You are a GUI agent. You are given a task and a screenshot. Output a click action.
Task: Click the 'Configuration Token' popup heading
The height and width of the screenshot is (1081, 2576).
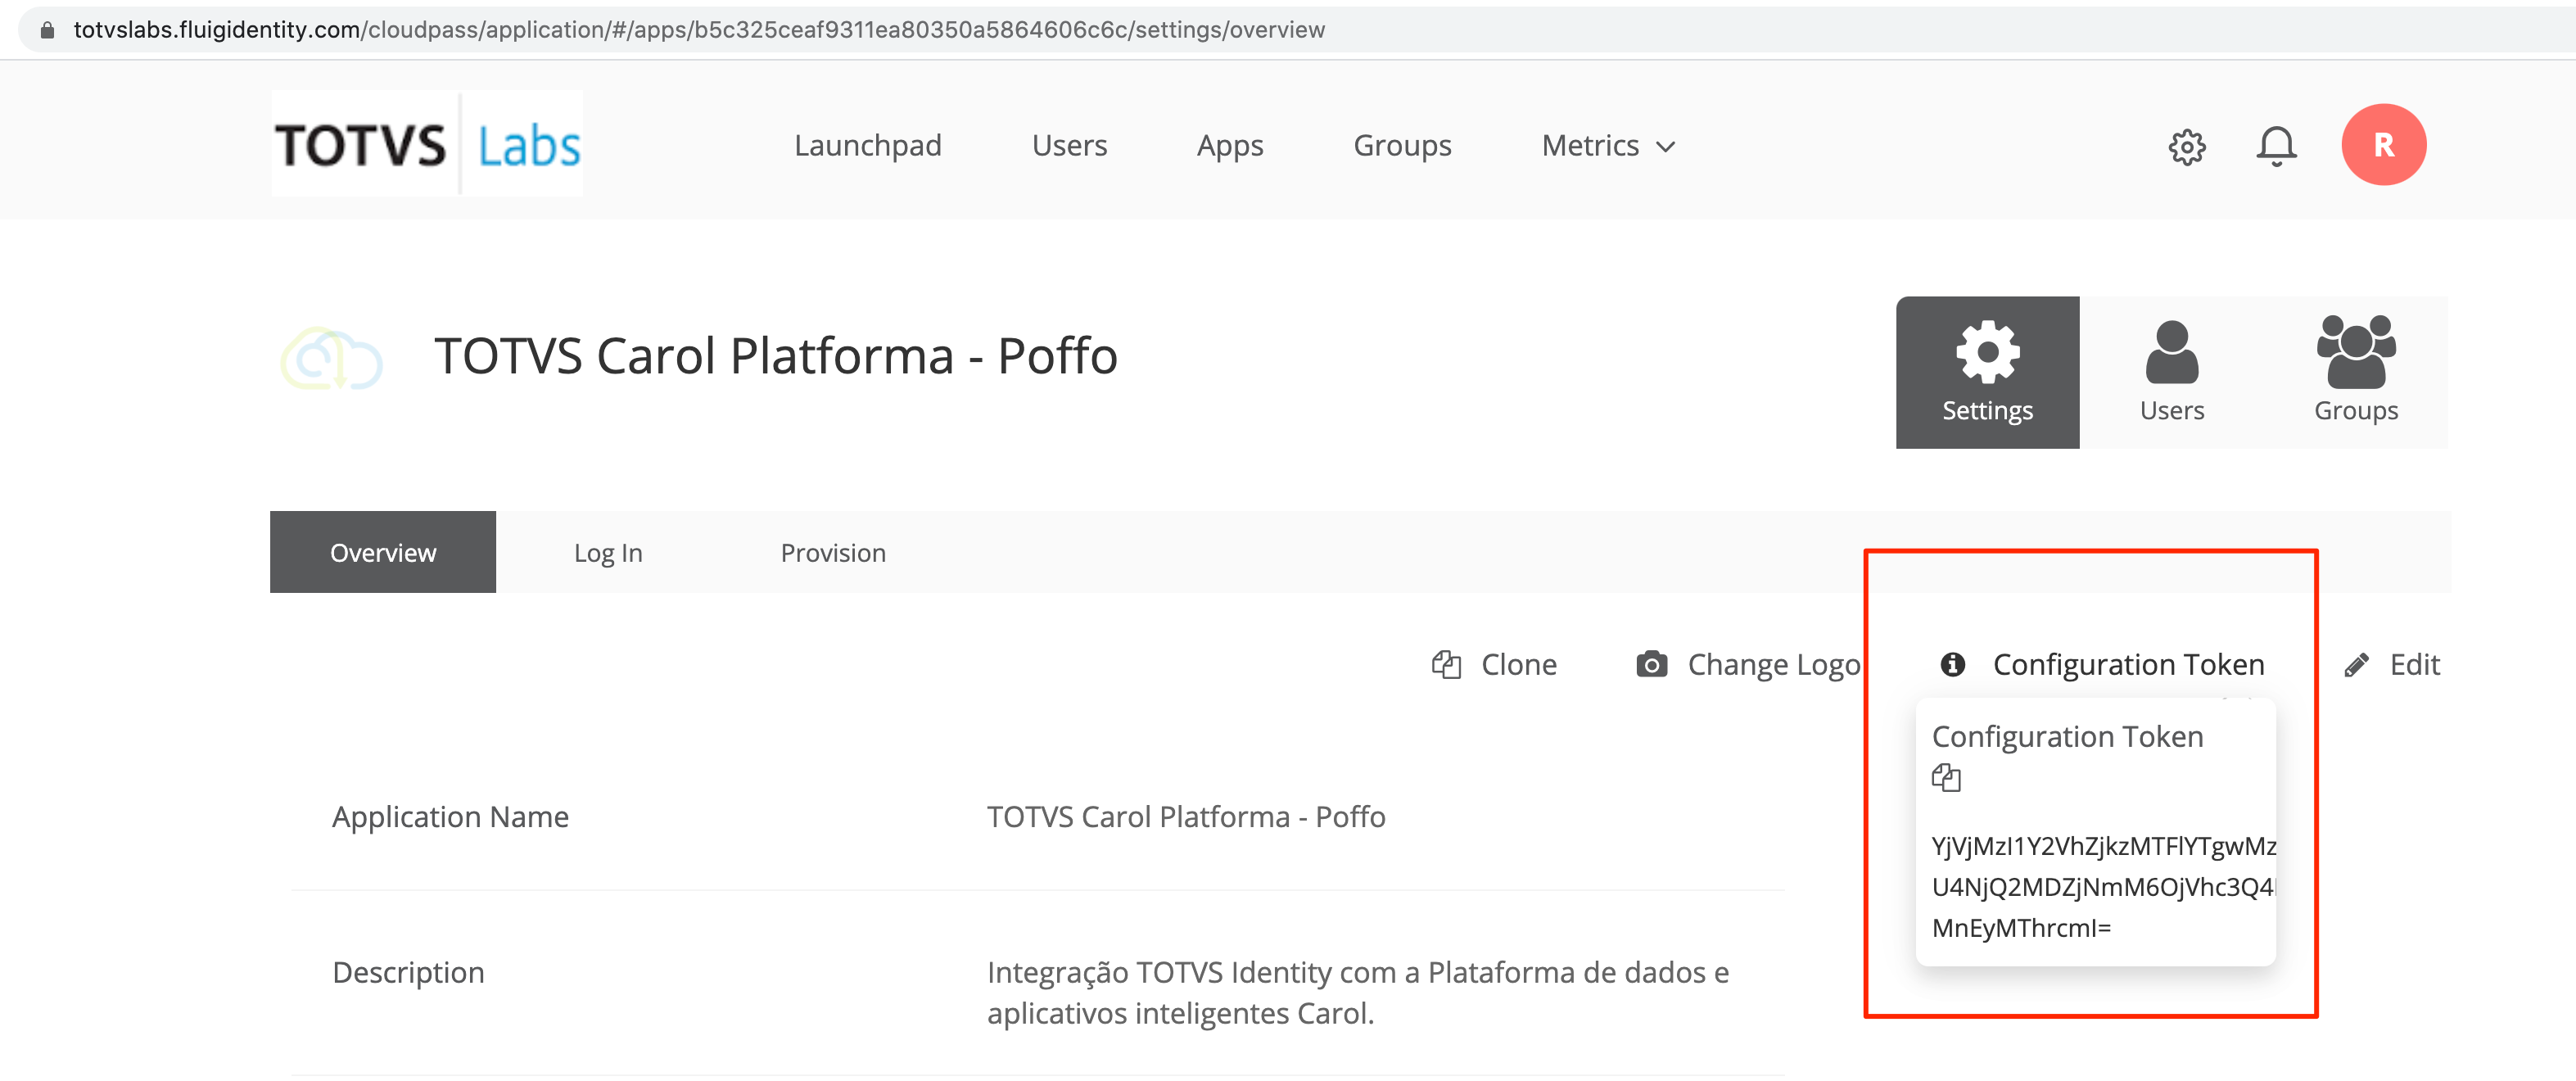tap(2067, 736)
